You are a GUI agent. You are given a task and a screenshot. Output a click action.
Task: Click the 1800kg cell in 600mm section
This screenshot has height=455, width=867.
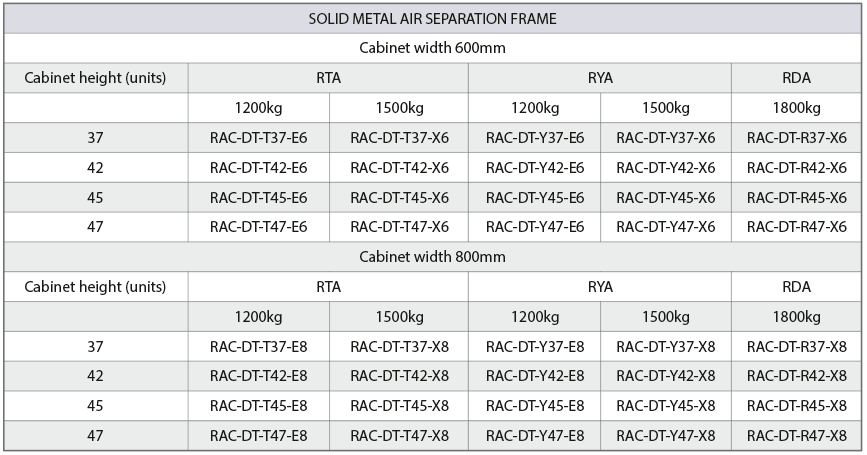click(x=796, y=108)
